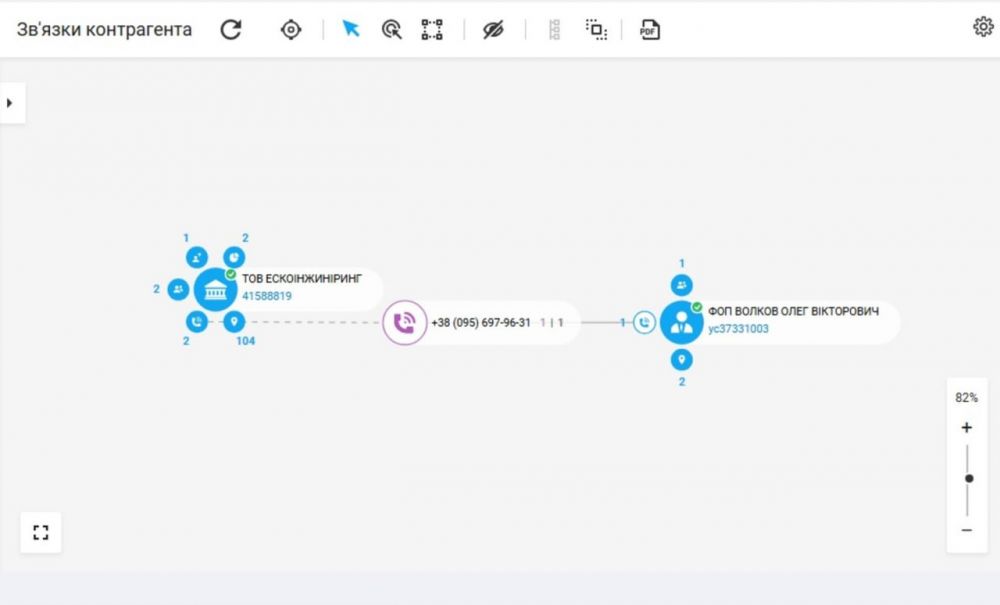Viewport: 1000px width, 605px height.
Task: Center the graph with the target icon
Action: tap(291, 29)
